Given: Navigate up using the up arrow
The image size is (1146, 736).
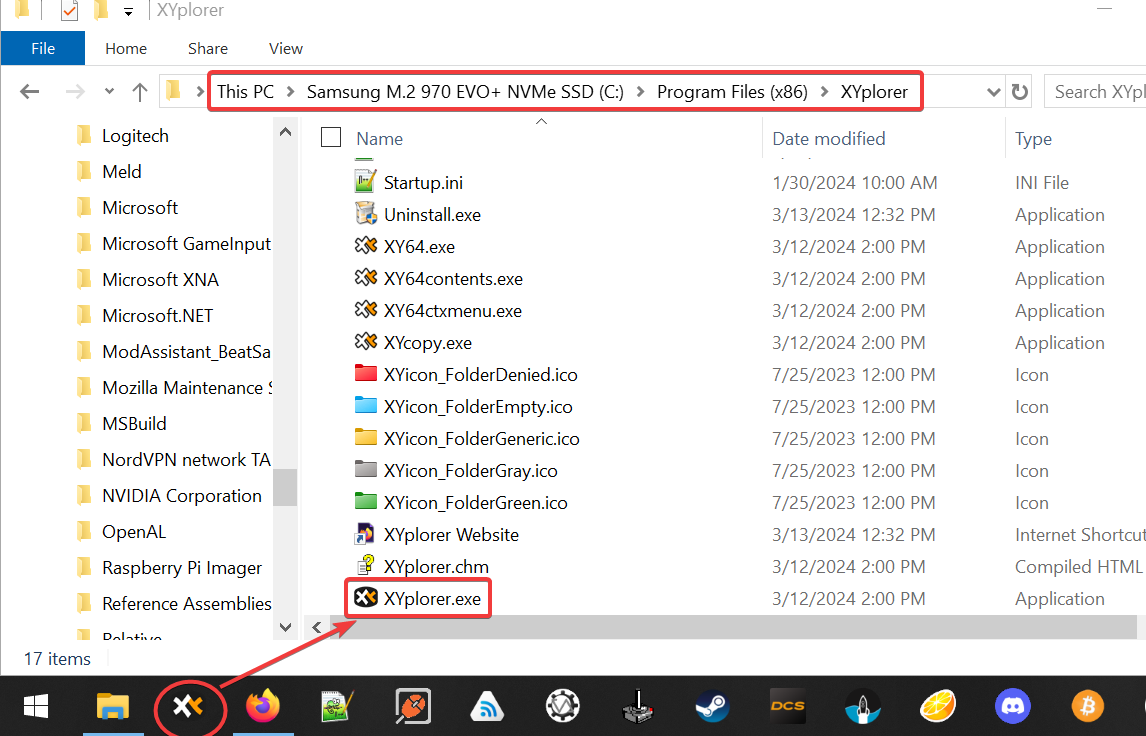Looking at the screenshot, I should [x=139, y=90].
